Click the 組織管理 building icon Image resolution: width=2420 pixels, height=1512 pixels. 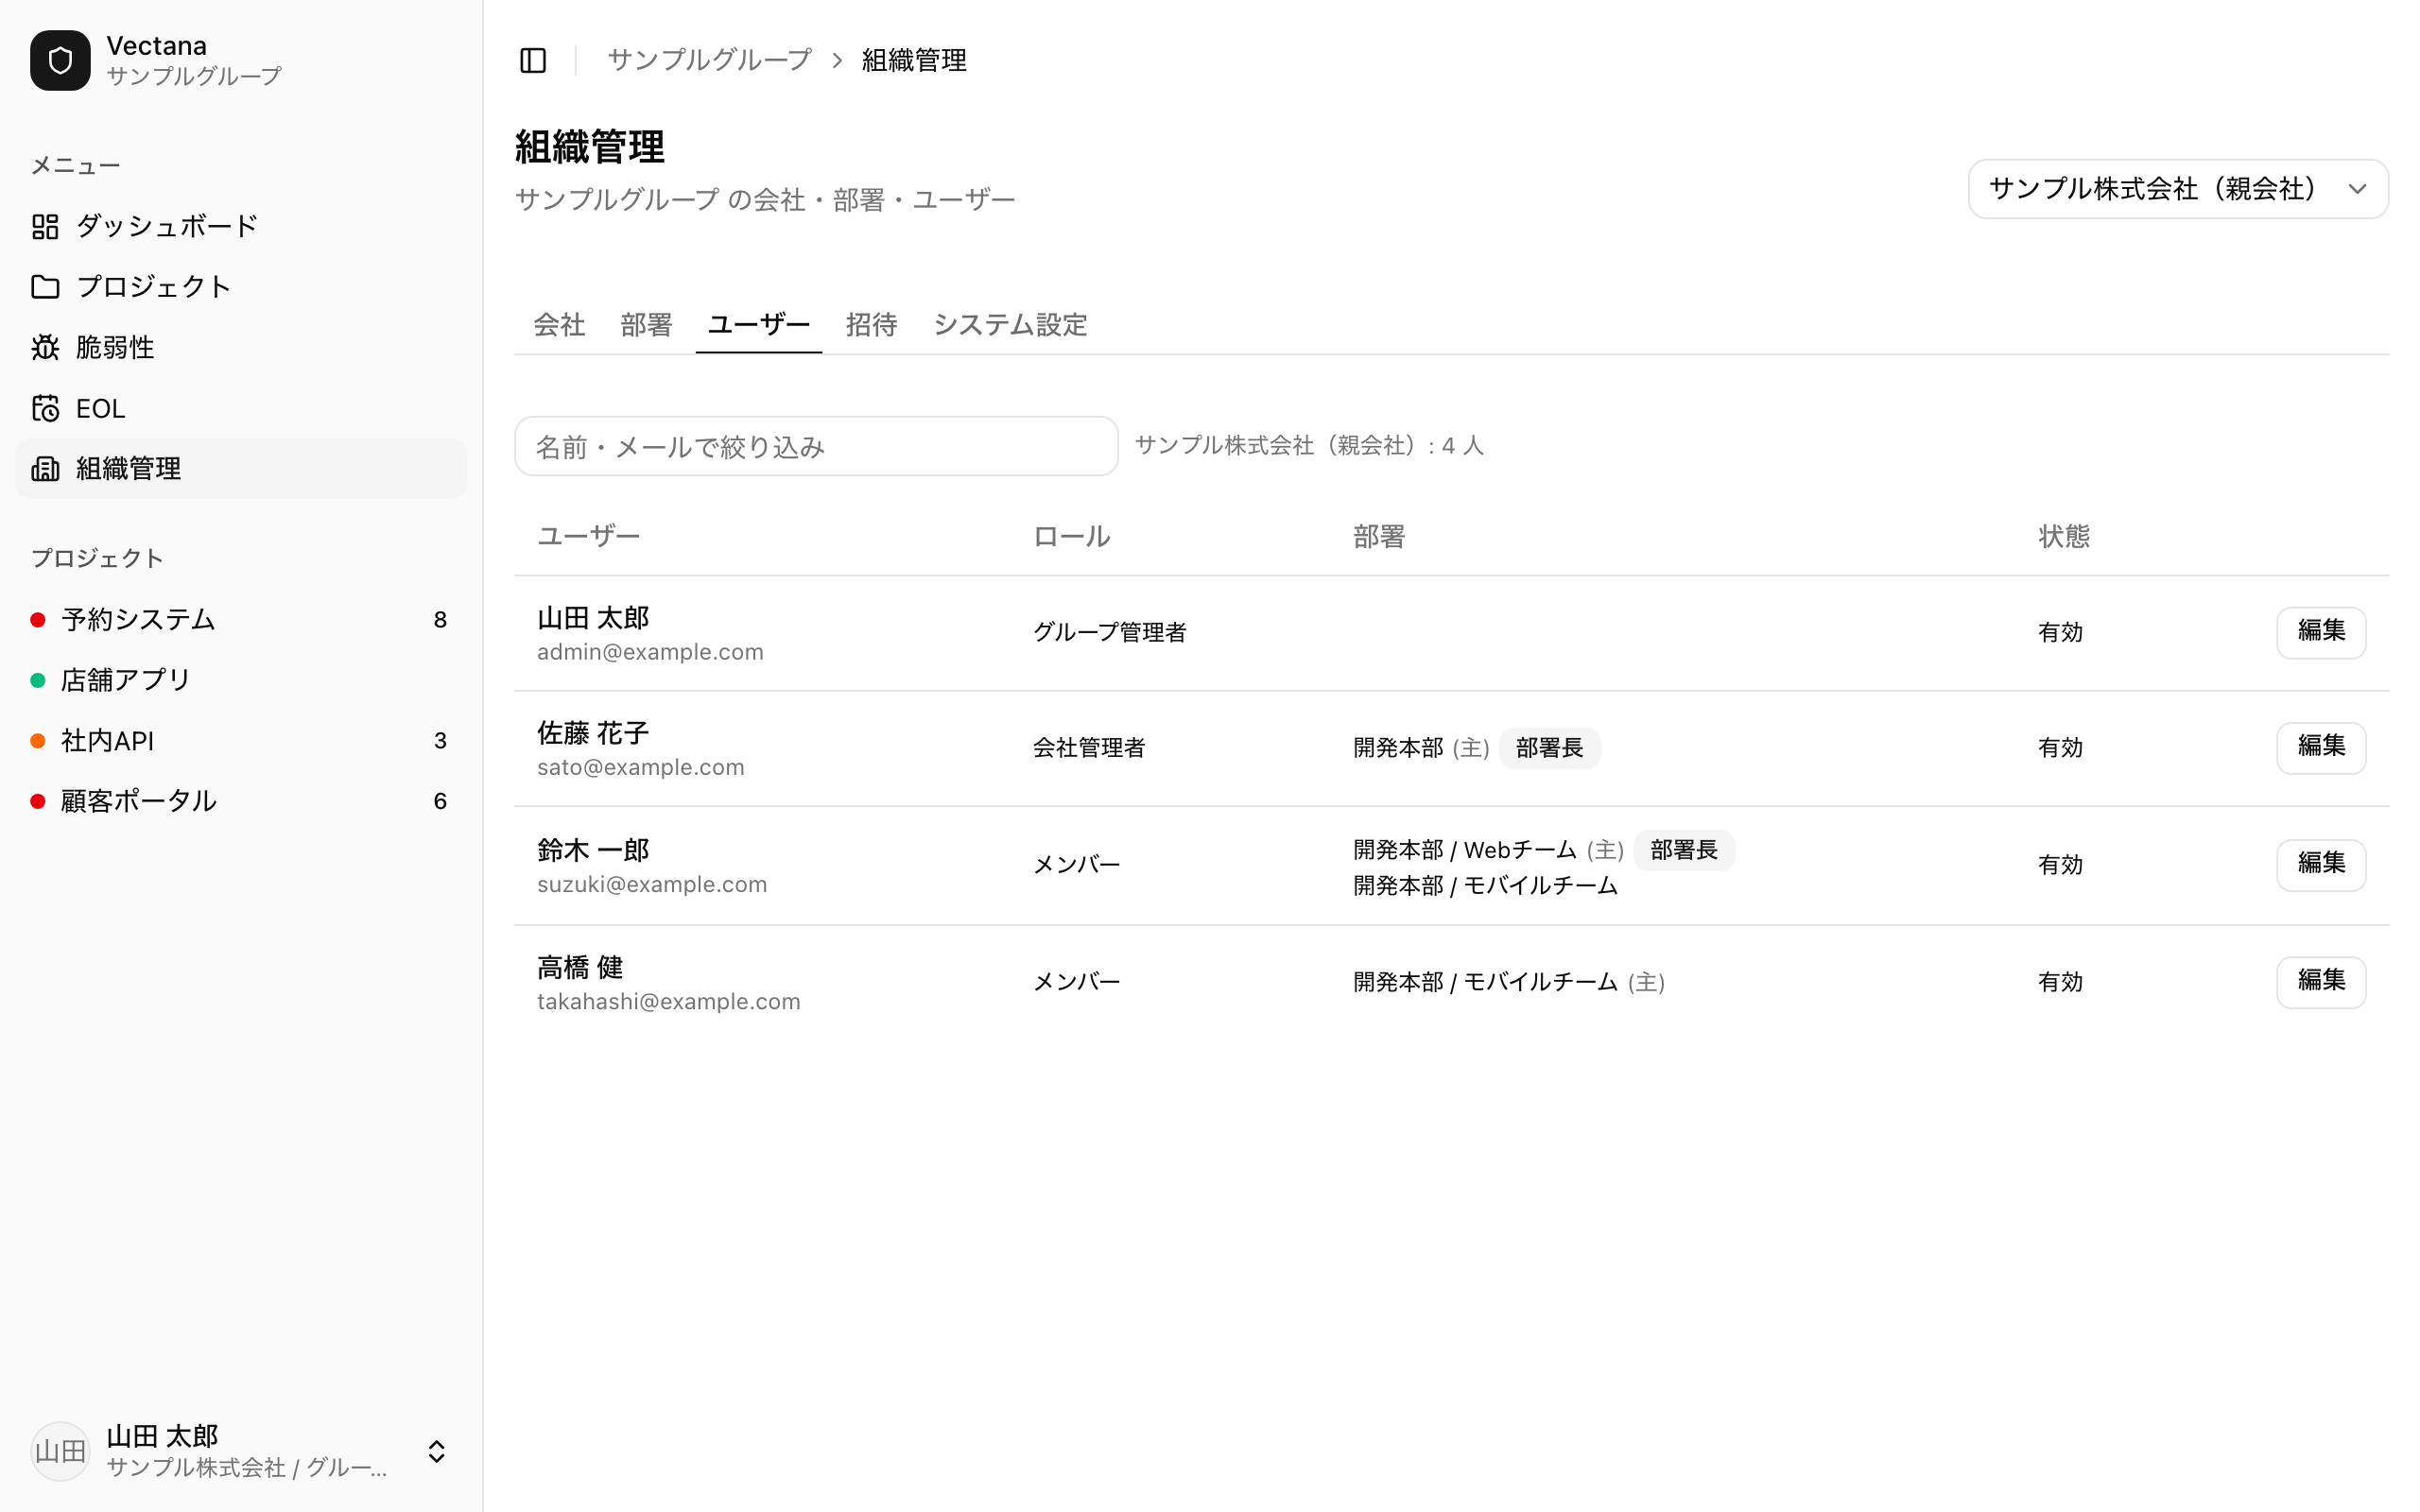click(45, 469)
